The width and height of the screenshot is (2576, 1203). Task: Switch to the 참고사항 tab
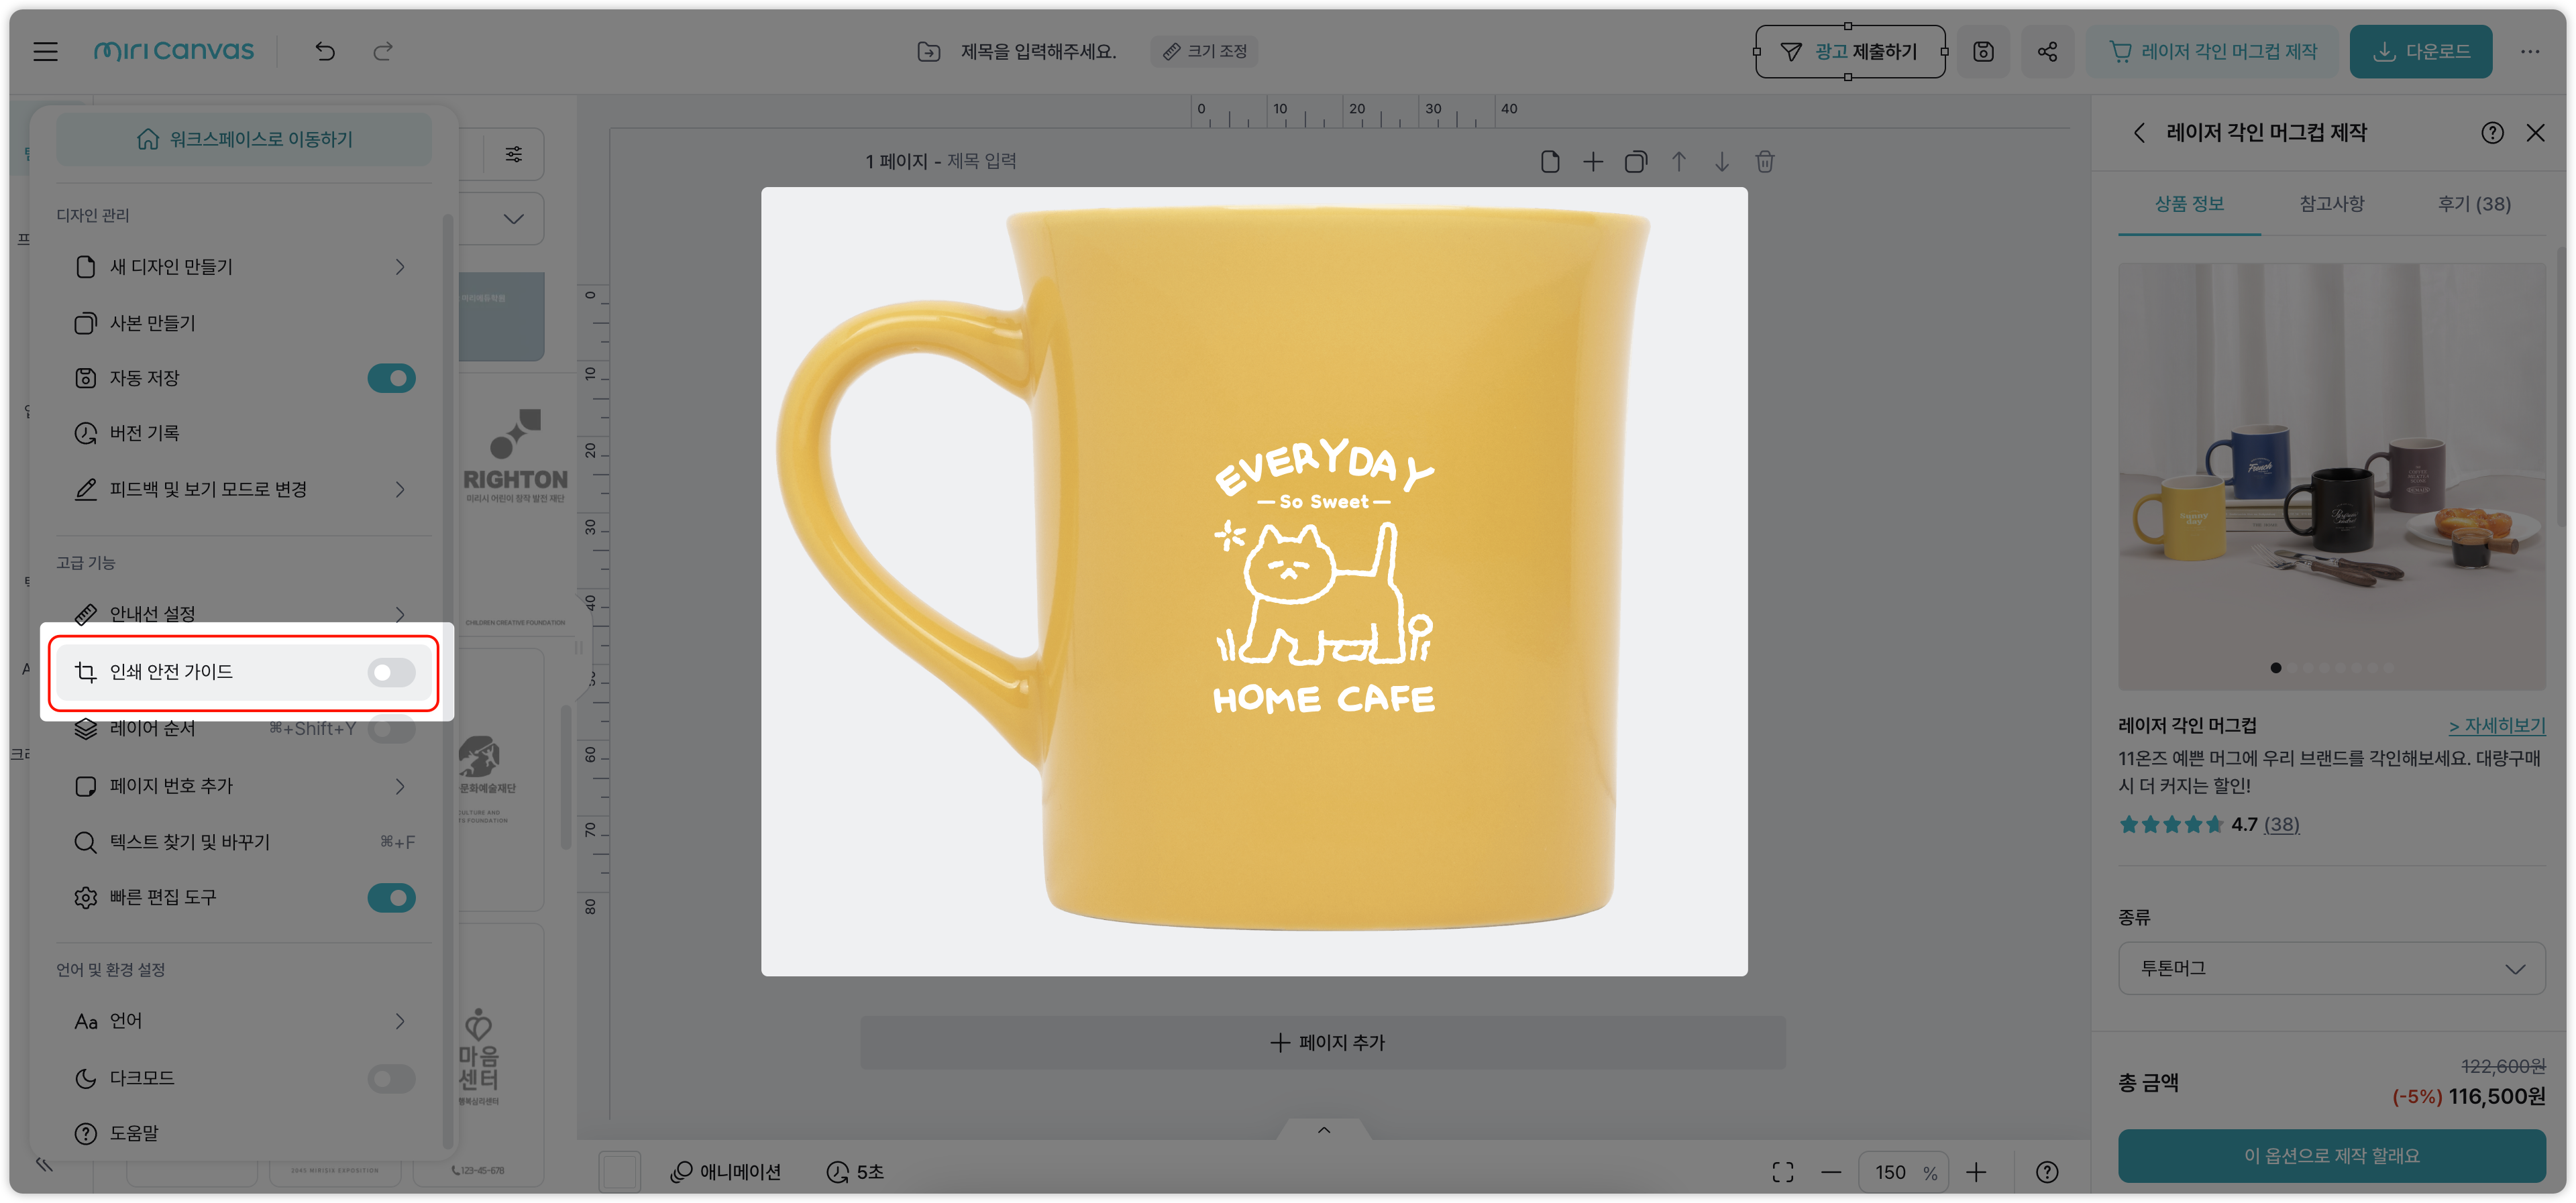(2331, 203)
